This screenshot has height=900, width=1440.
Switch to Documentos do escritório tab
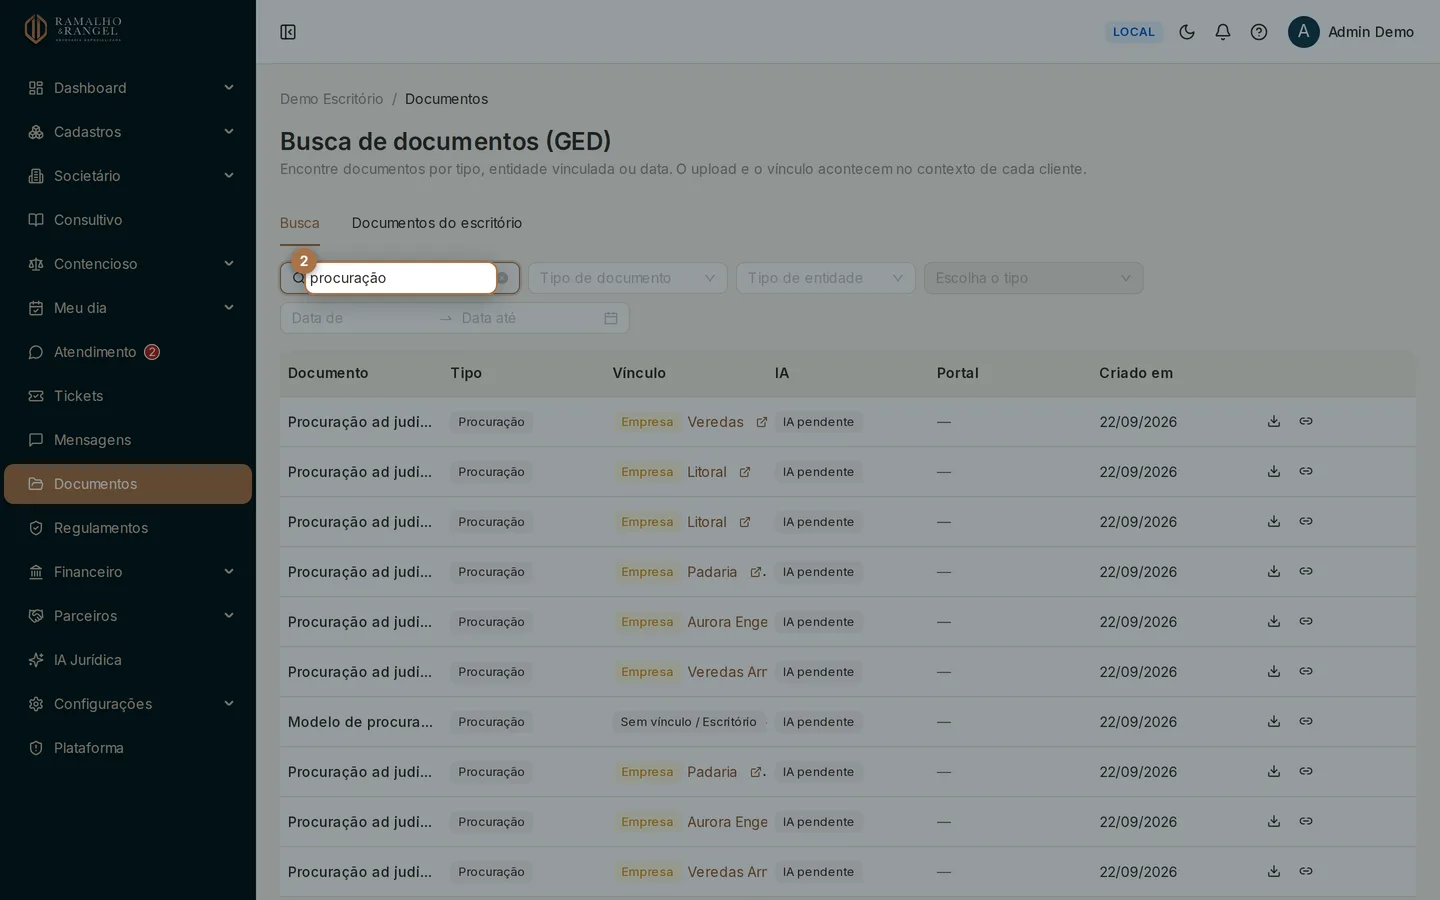pyautogui.click(x=437, y=223)
